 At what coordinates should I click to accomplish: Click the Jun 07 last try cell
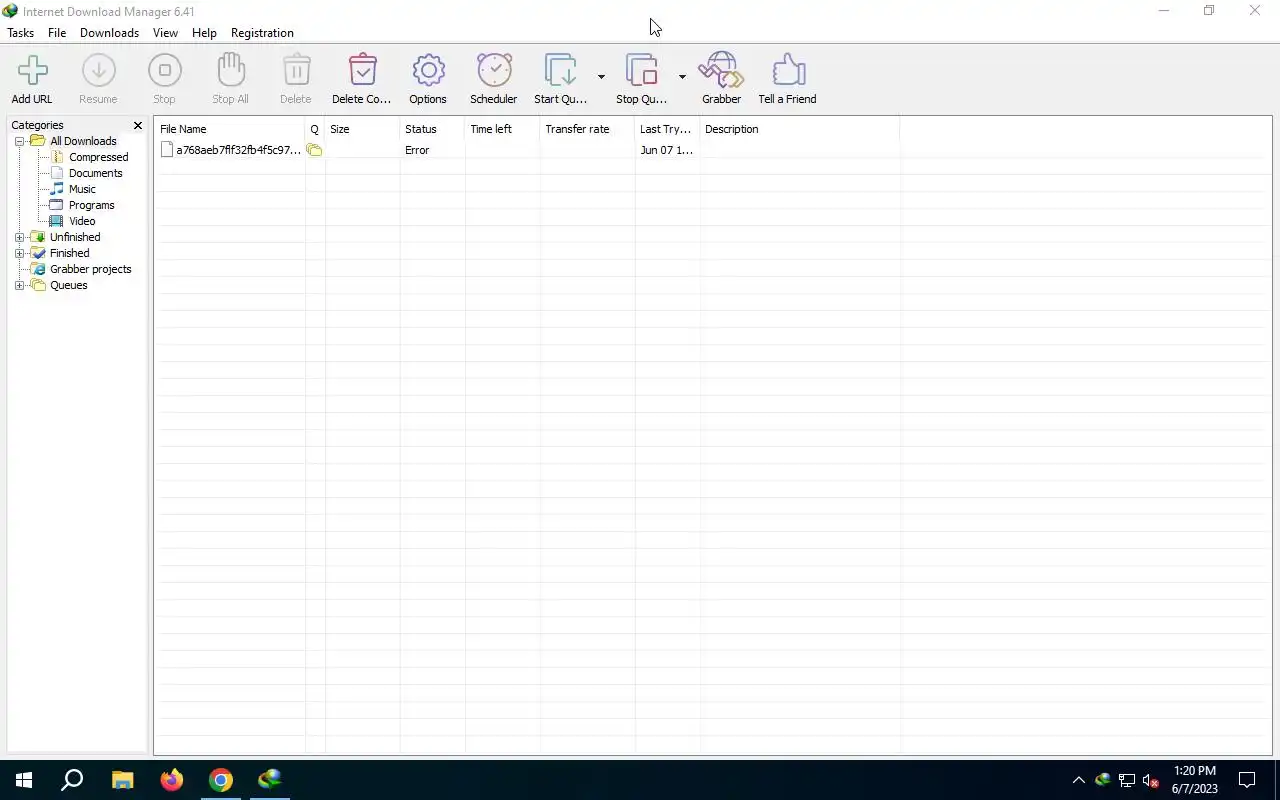click(x=666, y=150)
